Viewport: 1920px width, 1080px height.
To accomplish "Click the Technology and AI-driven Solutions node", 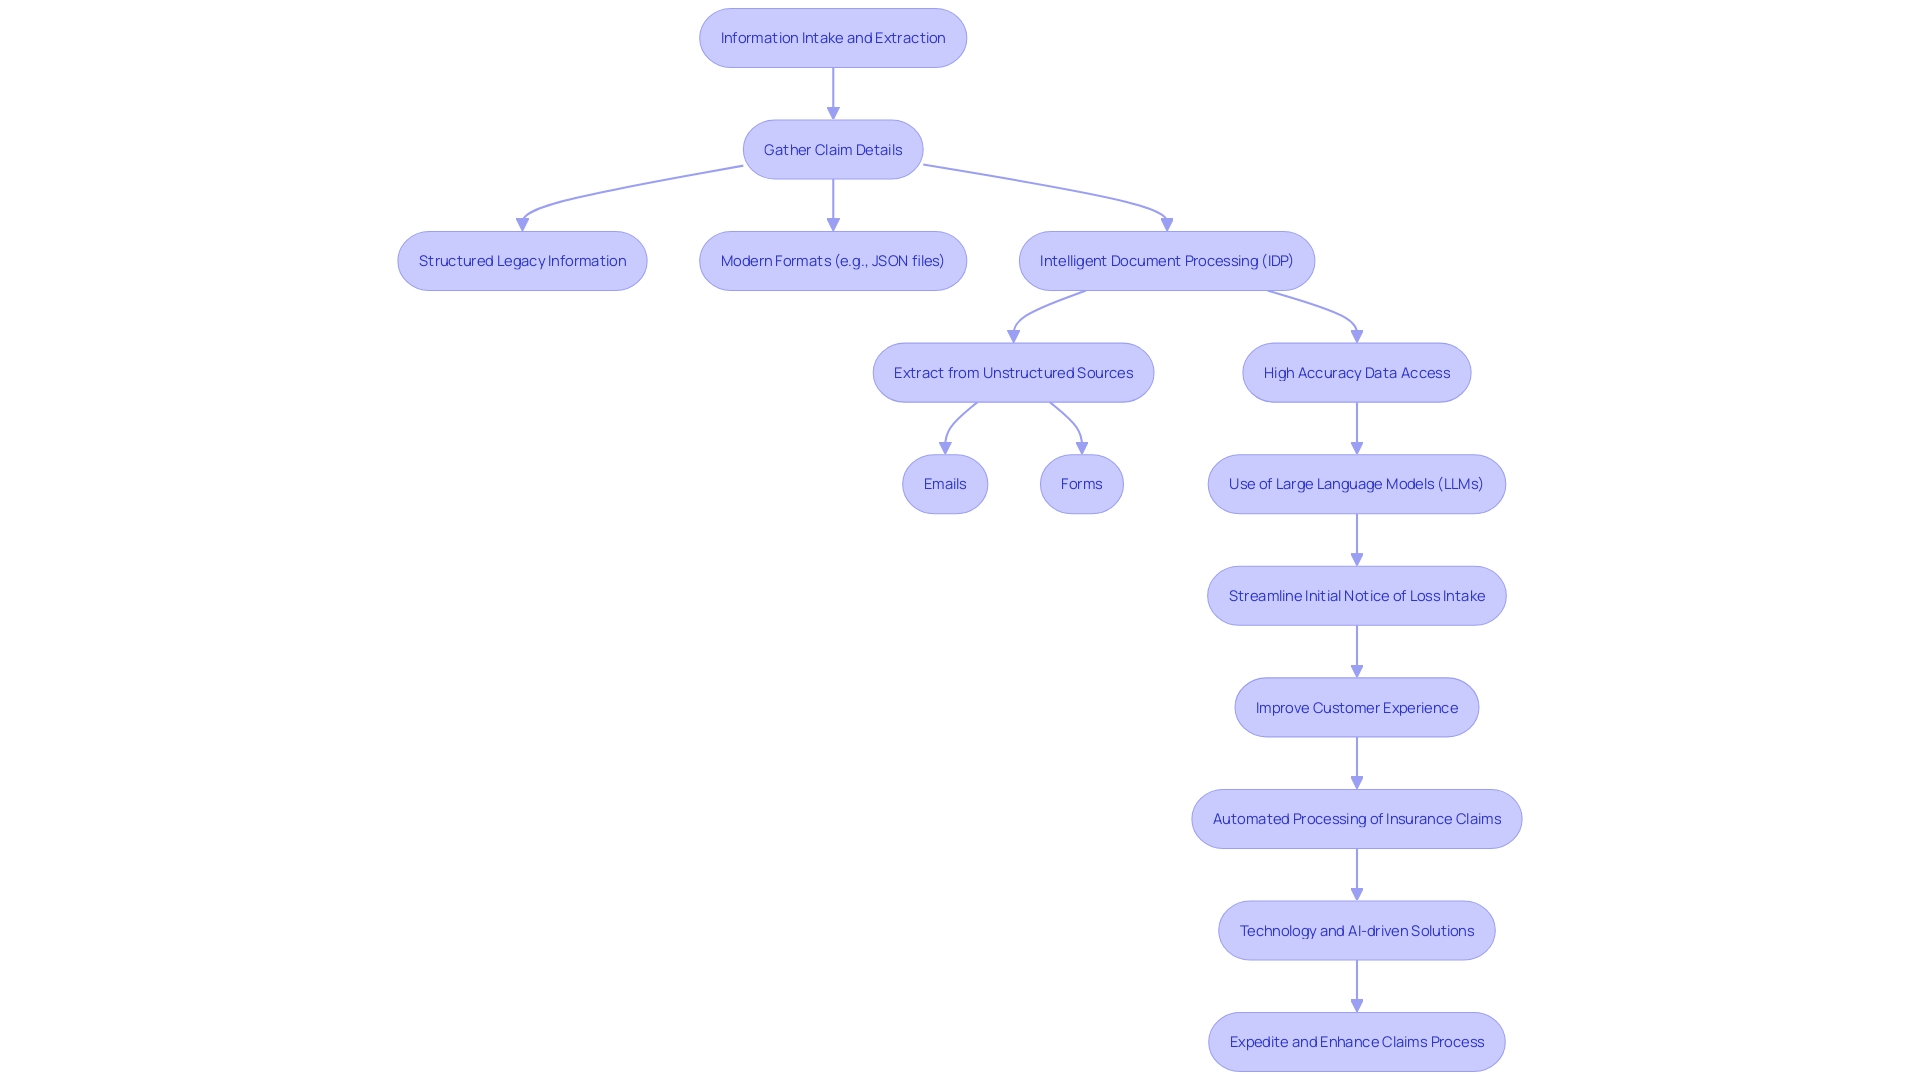I will (1357, 930).
